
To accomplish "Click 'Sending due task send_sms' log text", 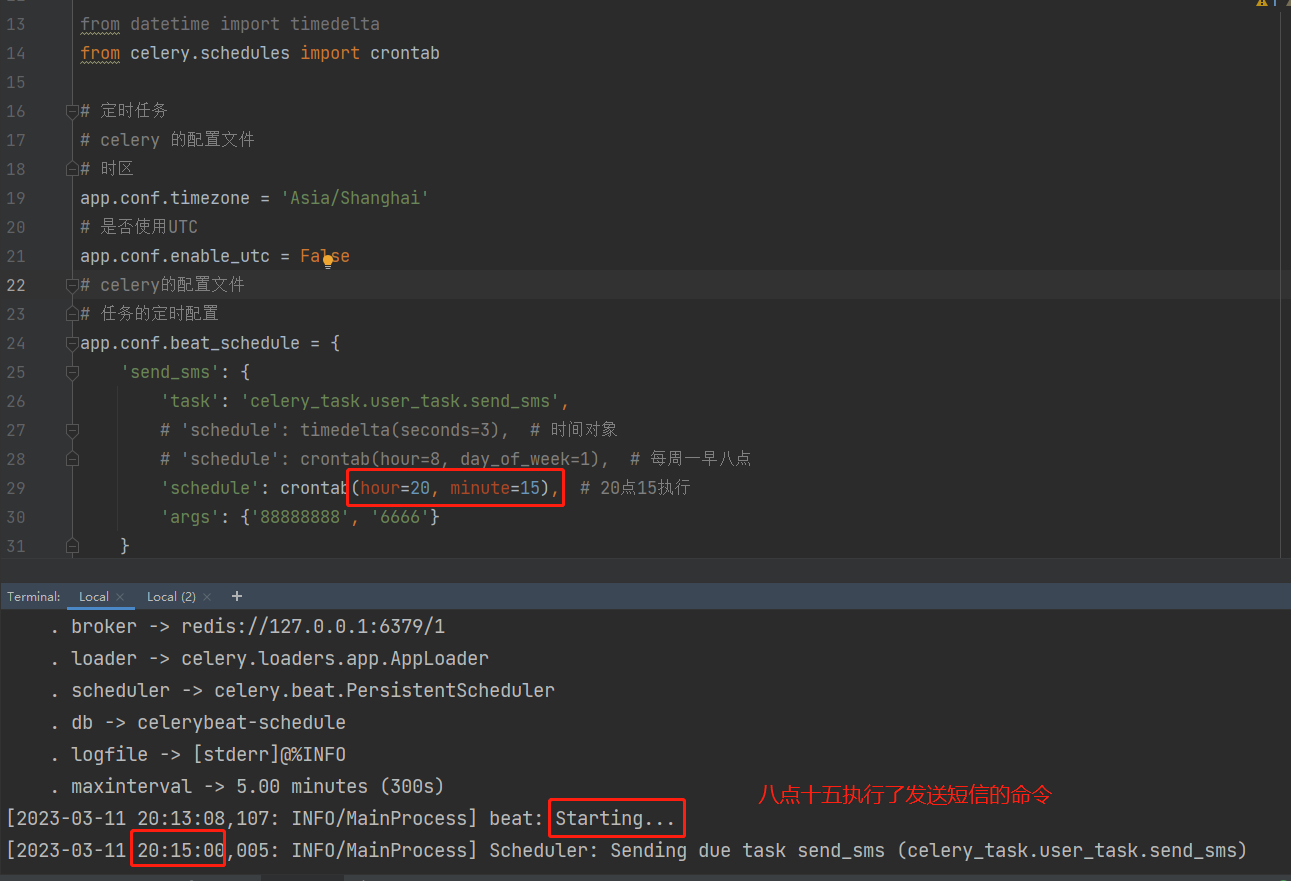I will (748, 851).
